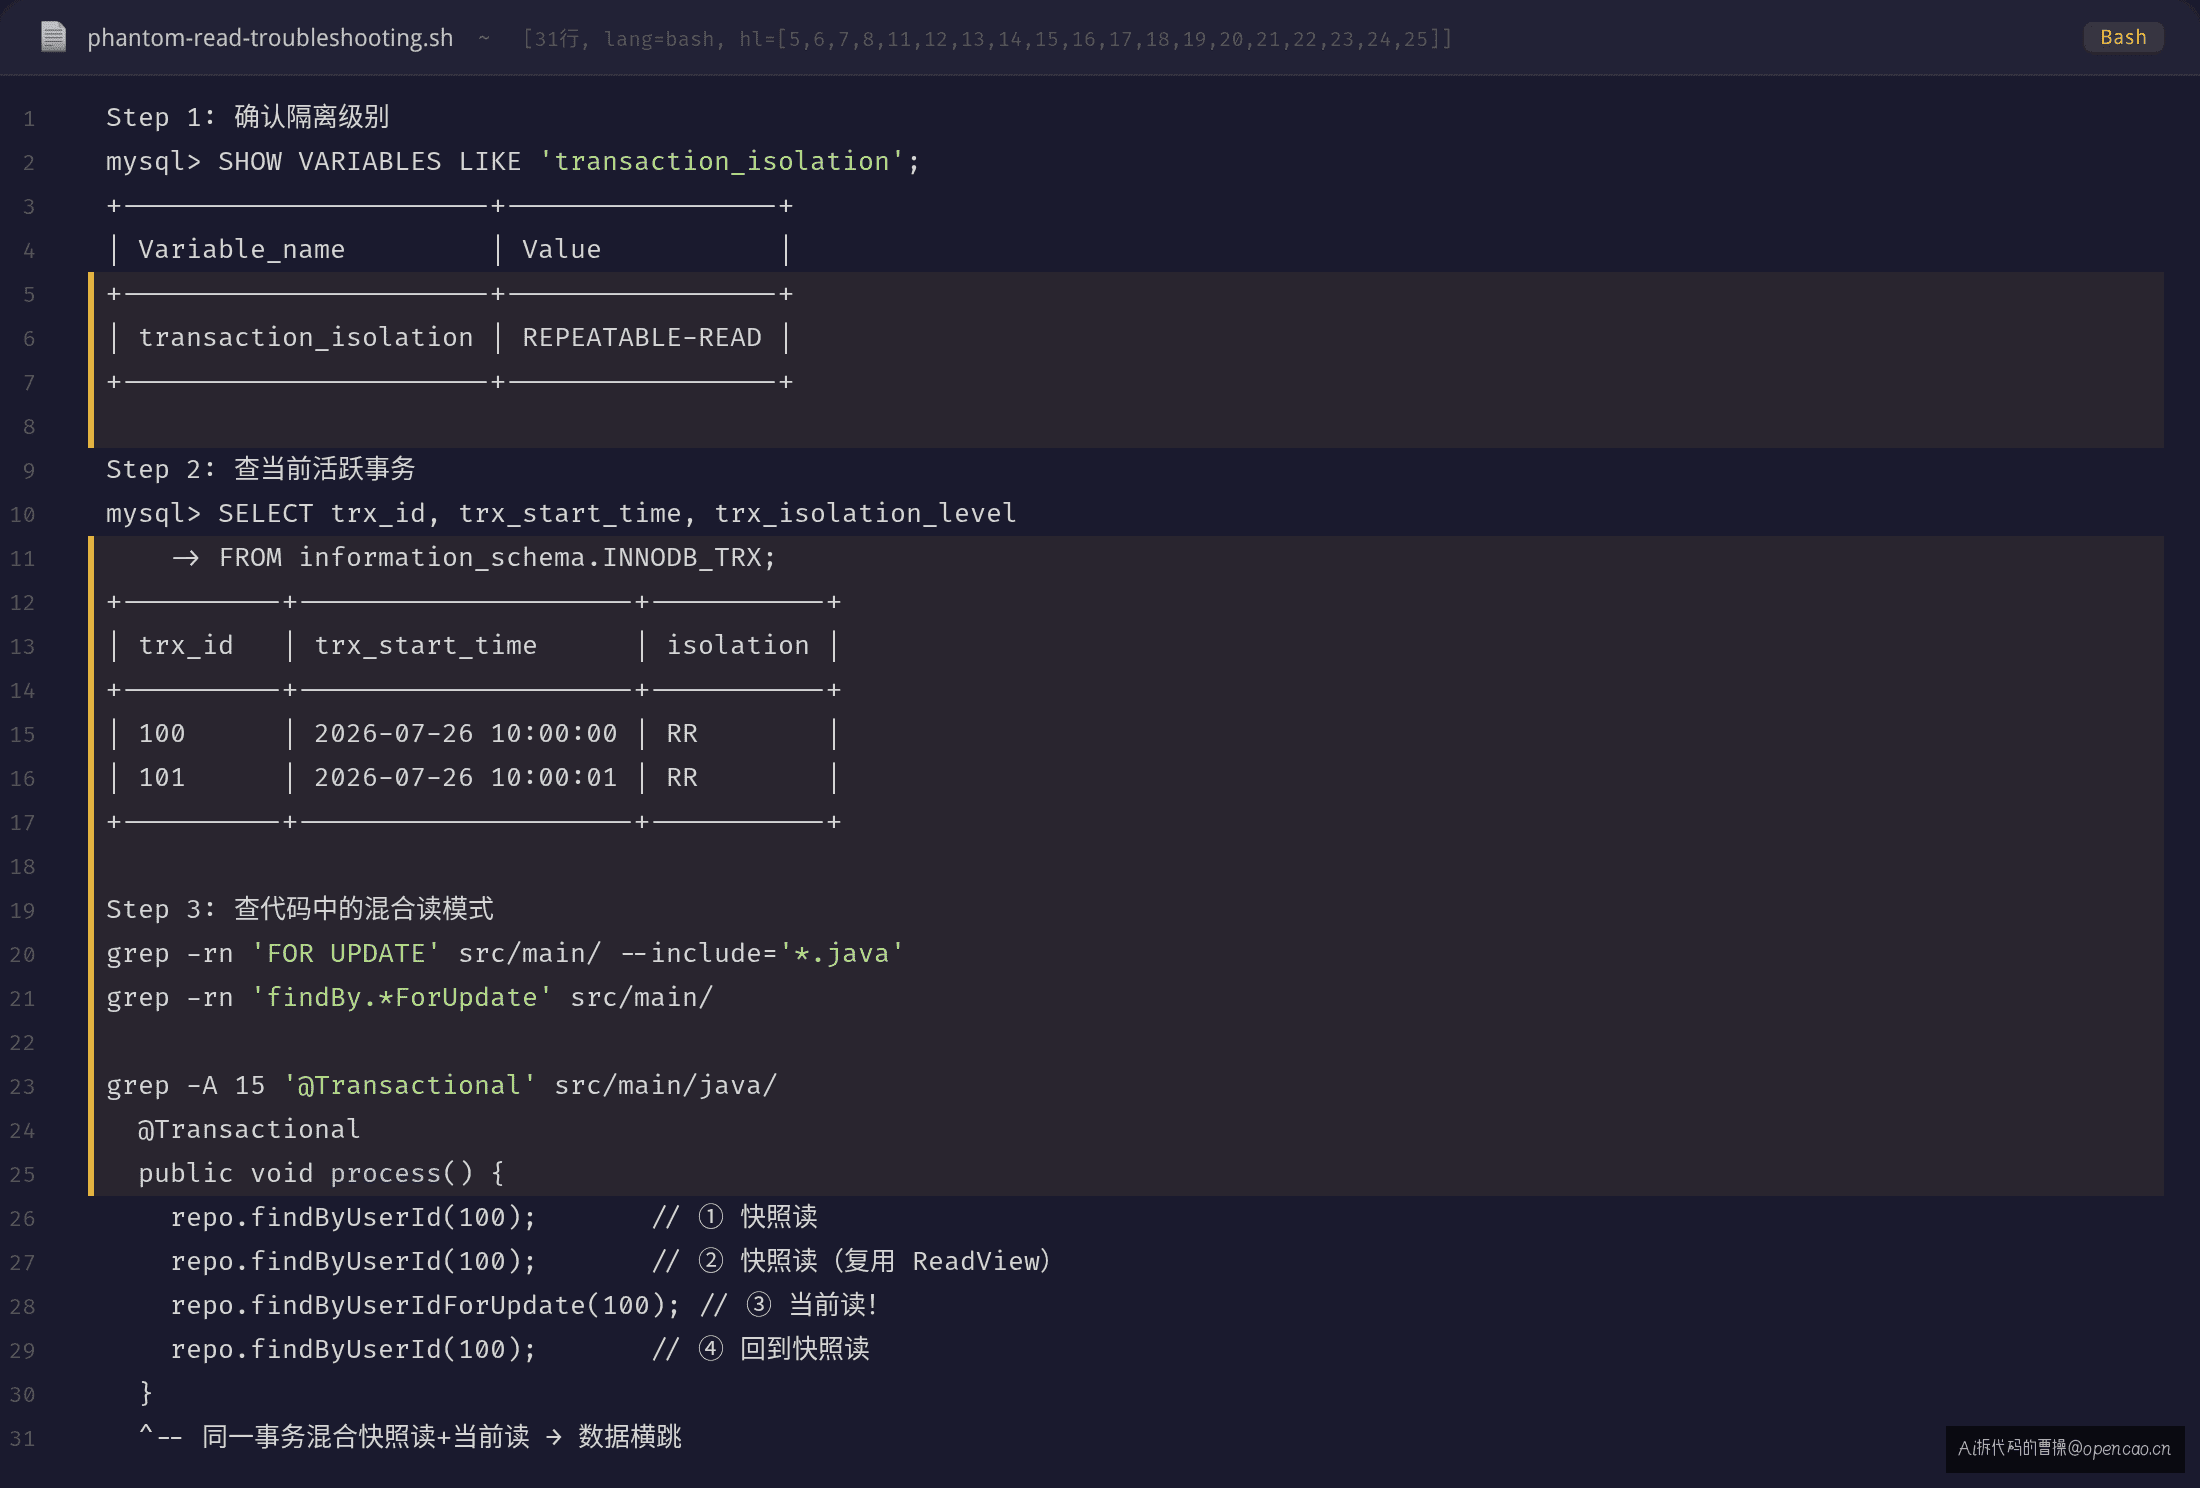Click the trx_id 101 table row
Viewport: 2200px width, 1488px height.
tap(475, 777)
